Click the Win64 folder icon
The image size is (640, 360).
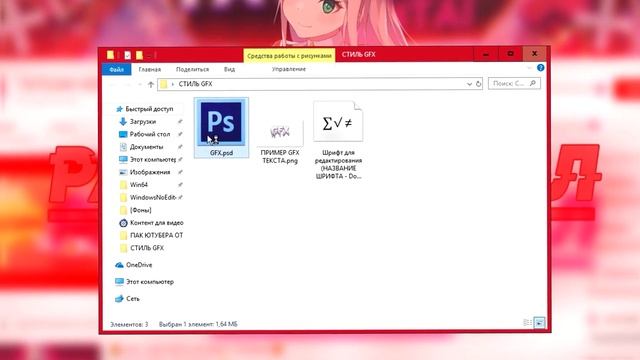123,185
